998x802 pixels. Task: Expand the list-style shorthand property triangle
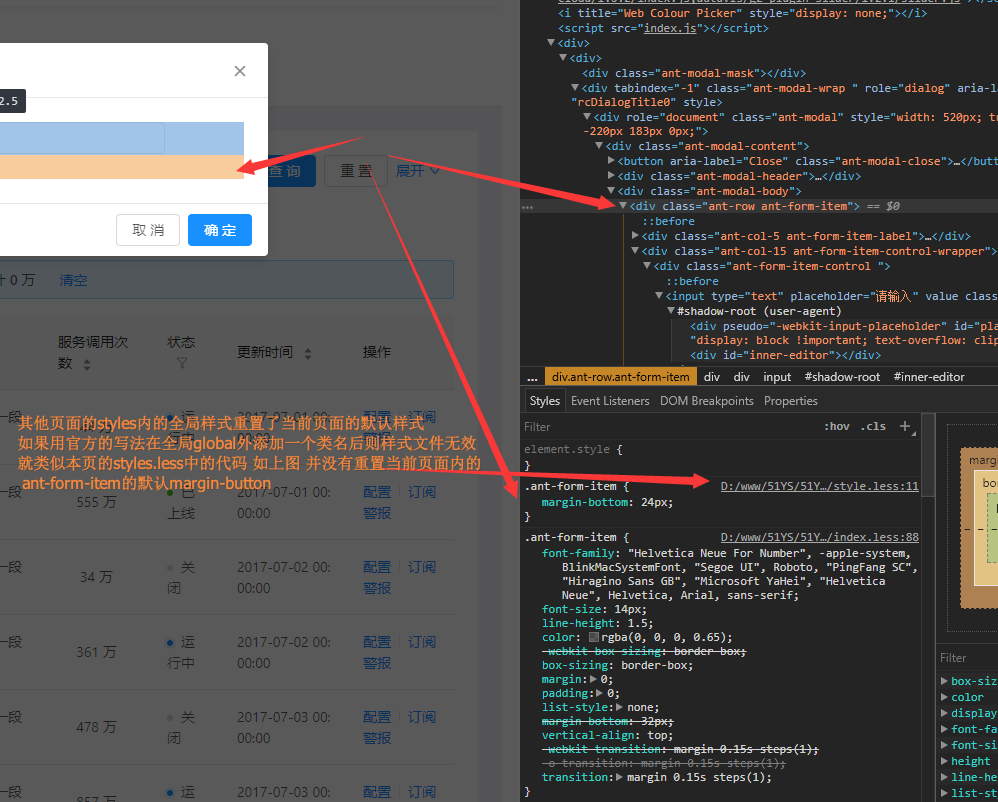coord(620,707)
